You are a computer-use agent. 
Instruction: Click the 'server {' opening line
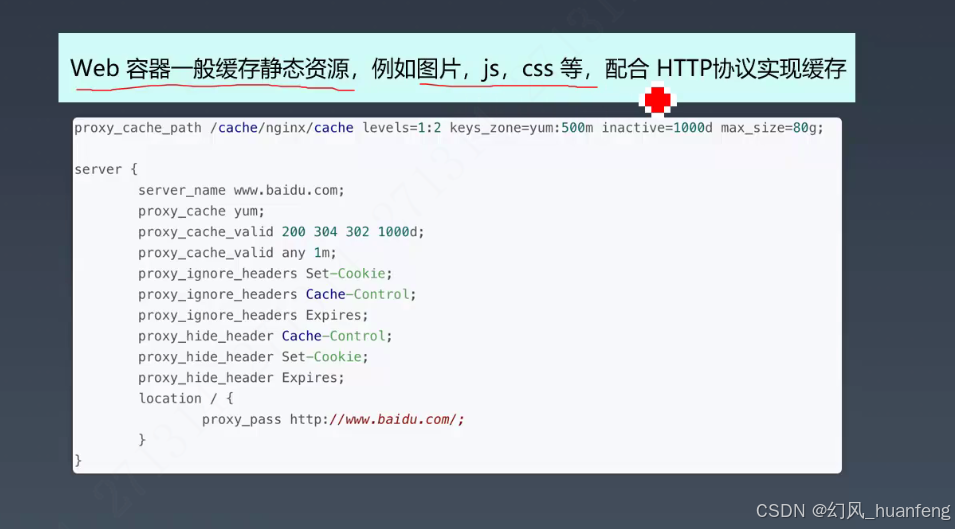(x=106, y=169)
